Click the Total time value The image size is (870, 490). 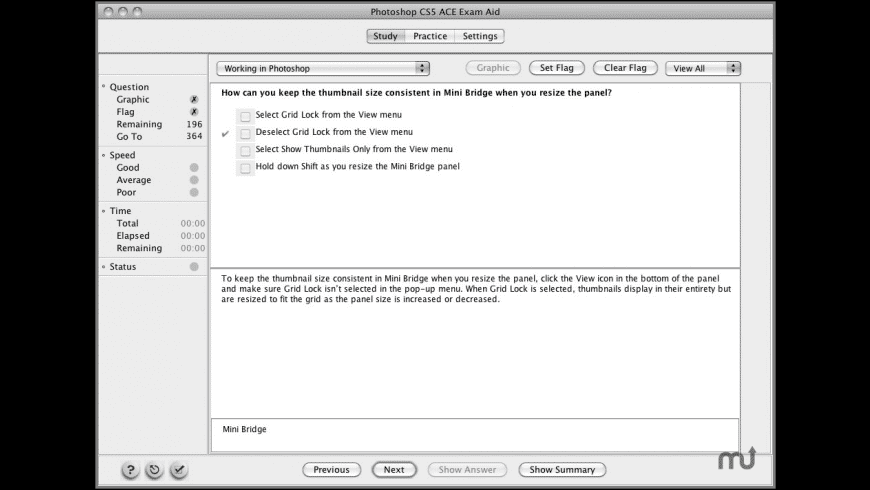coord(193,223)
